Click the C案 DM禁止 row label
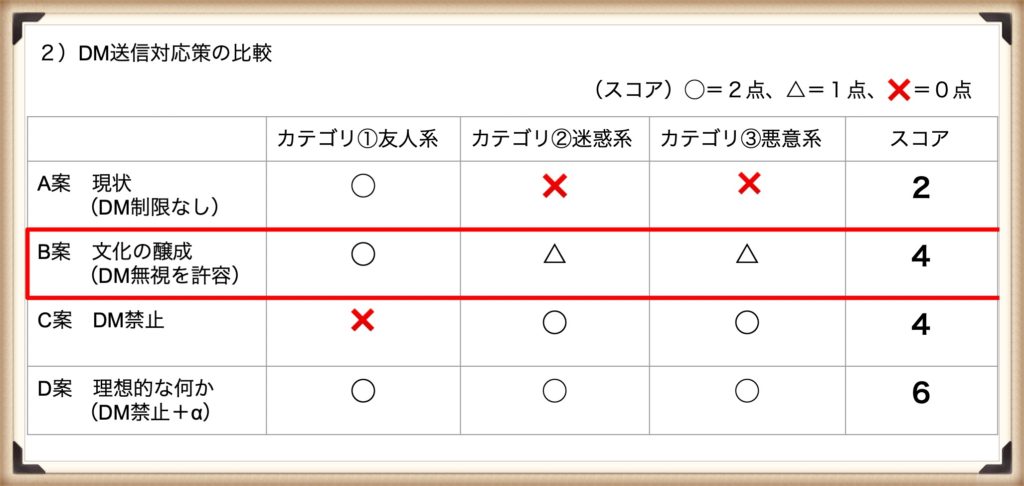 point(101,321)
